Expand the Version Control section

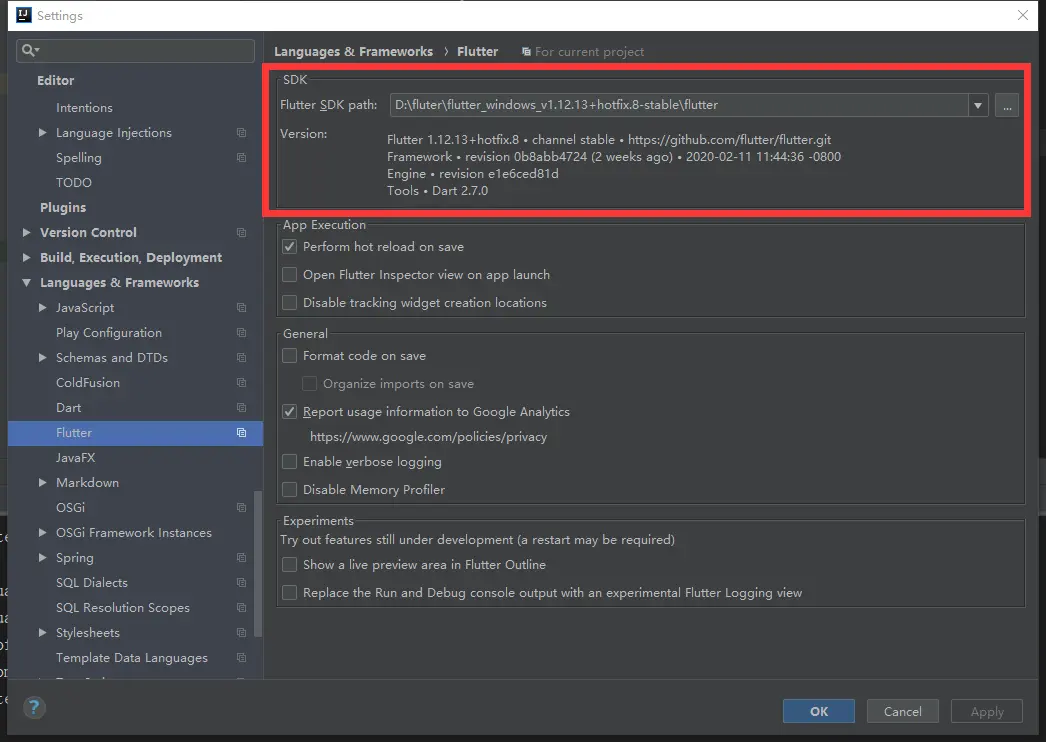[27, 232]
